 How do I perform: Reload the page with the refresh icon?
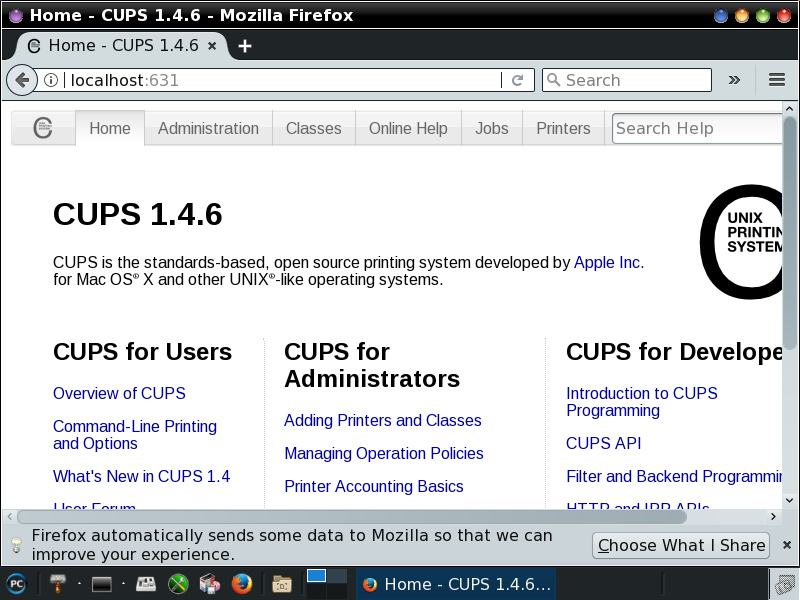(517, 80)
